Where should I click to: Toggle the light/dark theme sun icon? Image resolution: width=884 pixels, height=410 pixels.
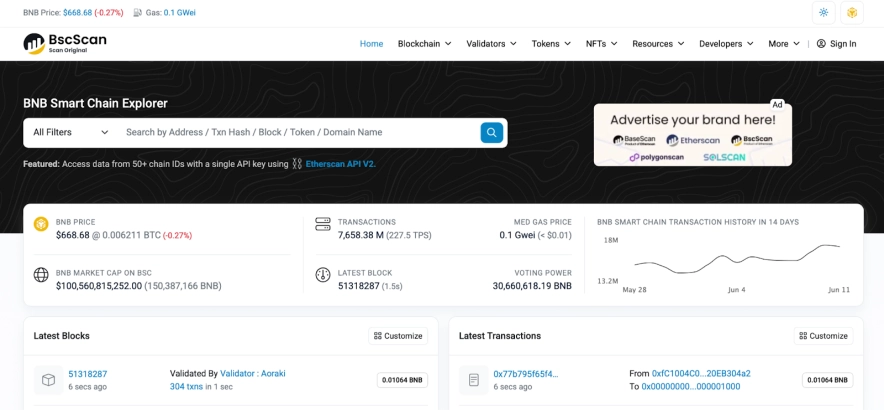click(x=823, y=13)
